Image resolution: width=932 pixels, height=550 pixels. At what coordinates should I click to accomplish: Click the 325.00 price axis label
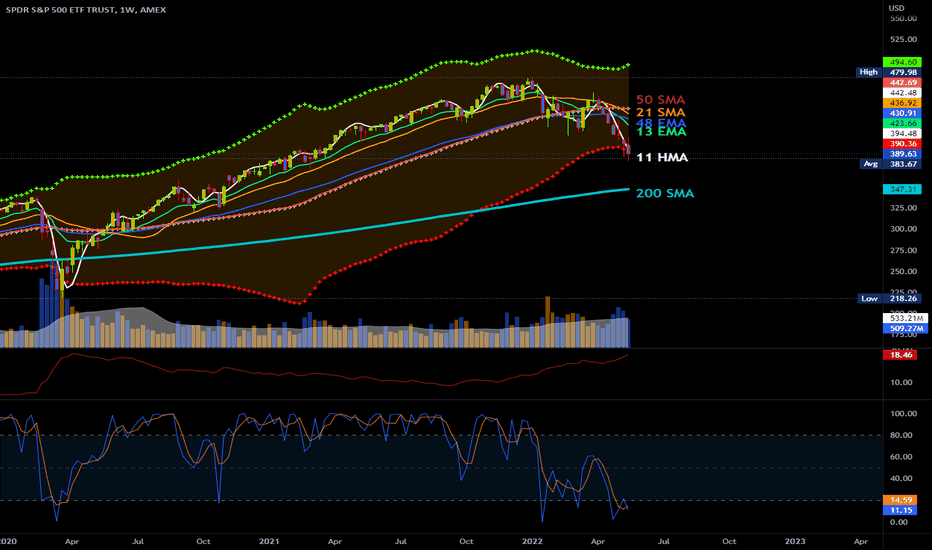[x=903, y=208]
